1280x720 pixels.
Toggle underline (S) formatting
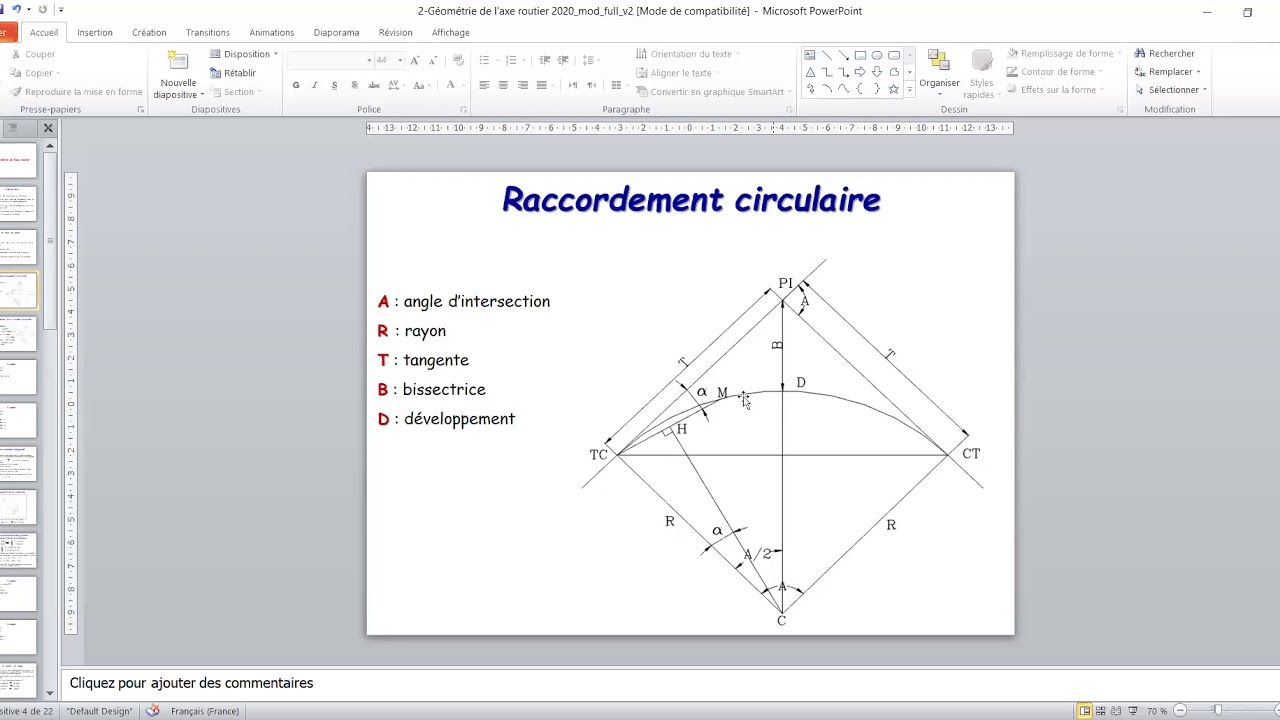tap(334, 85)
